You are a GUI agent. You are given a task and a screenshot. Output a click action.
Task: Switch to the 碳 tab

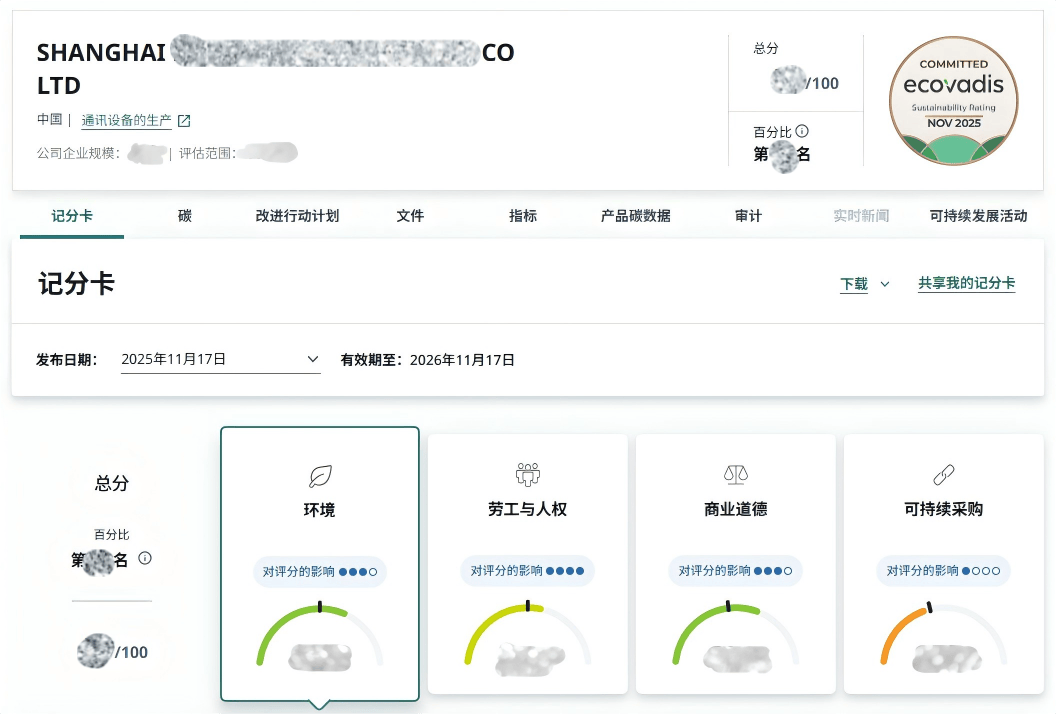point(185,216)
